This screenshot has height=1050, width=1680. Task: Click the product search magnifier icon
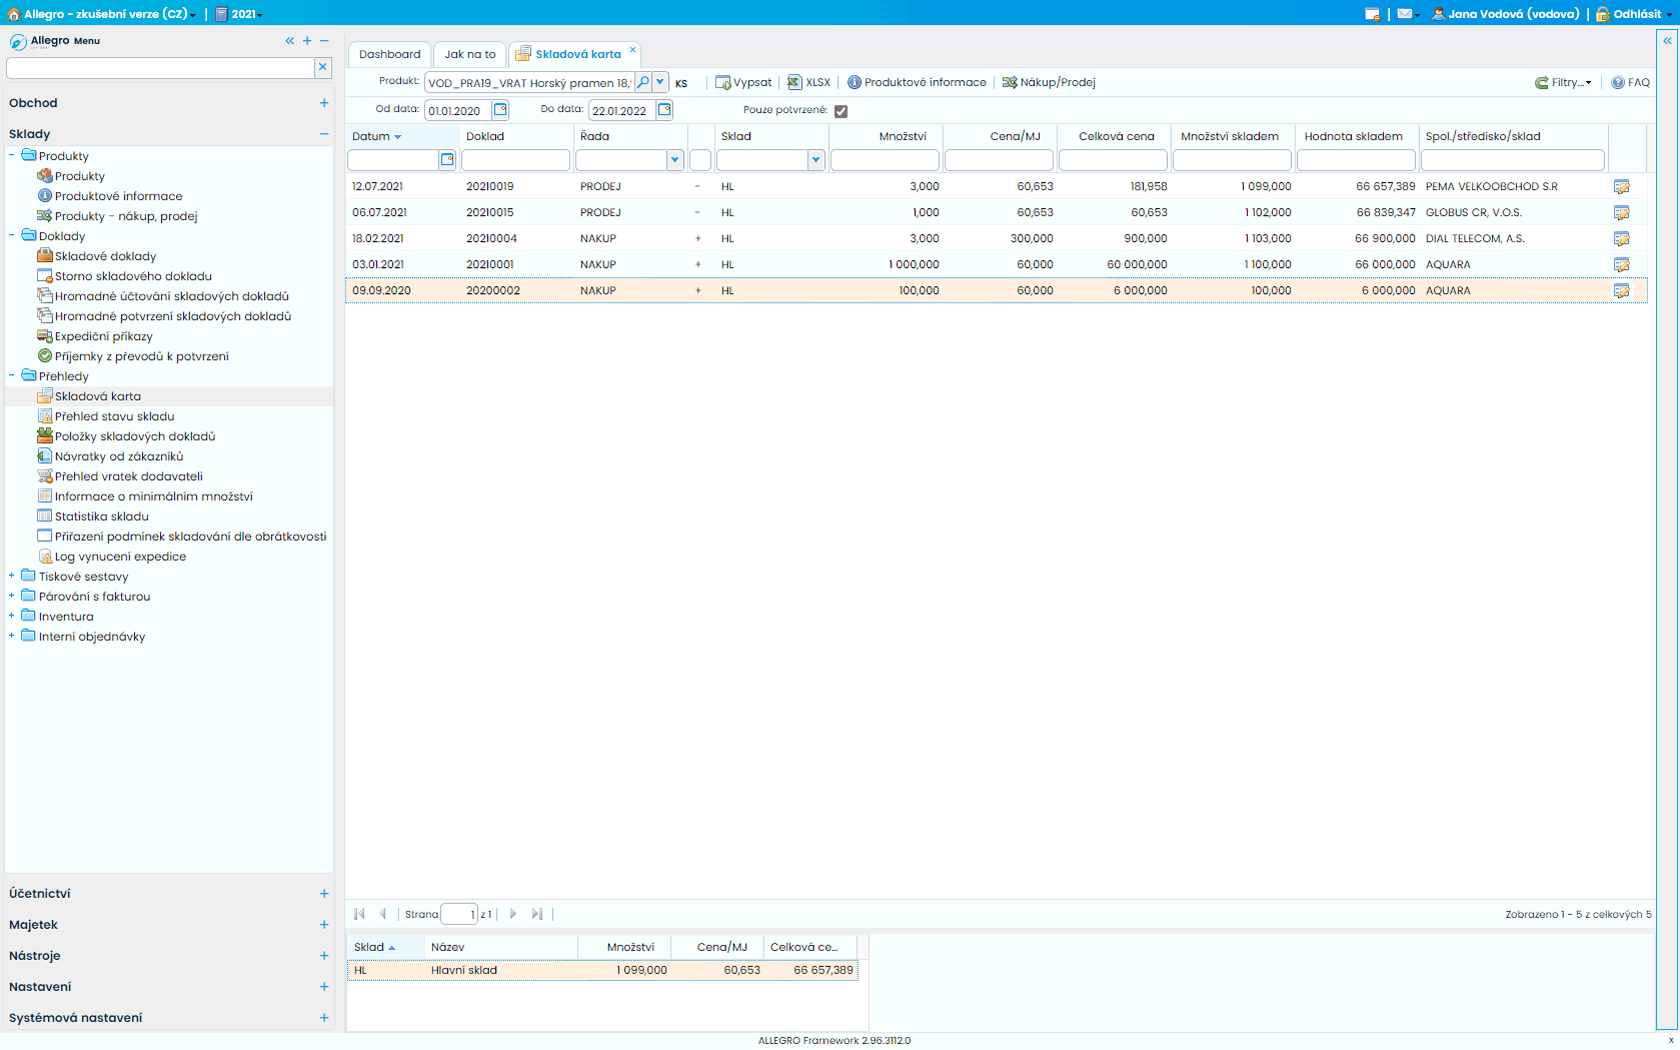coord(643,82)
